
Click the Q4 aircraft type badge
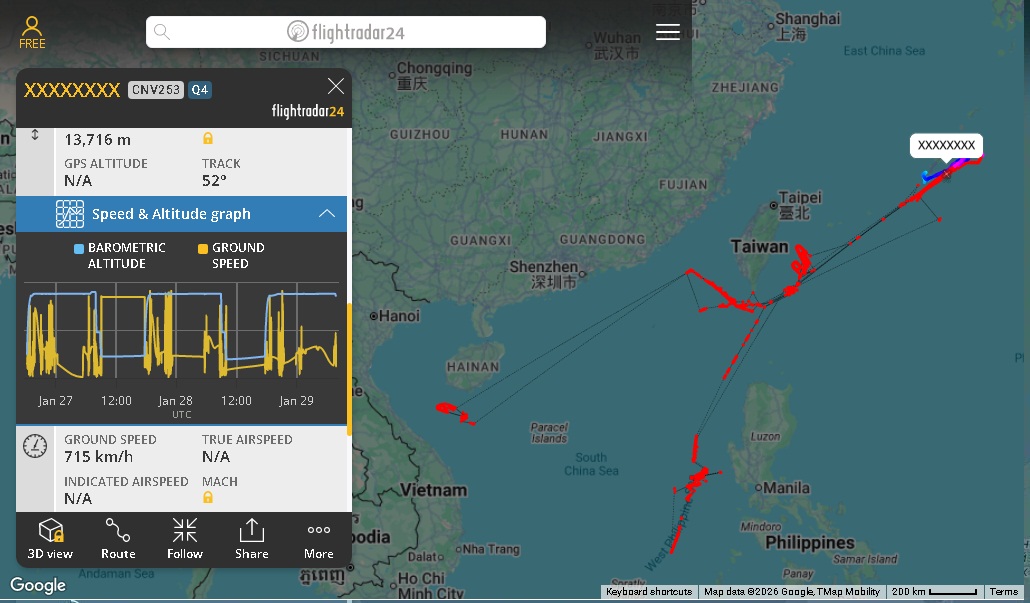[x=200, y=90]
